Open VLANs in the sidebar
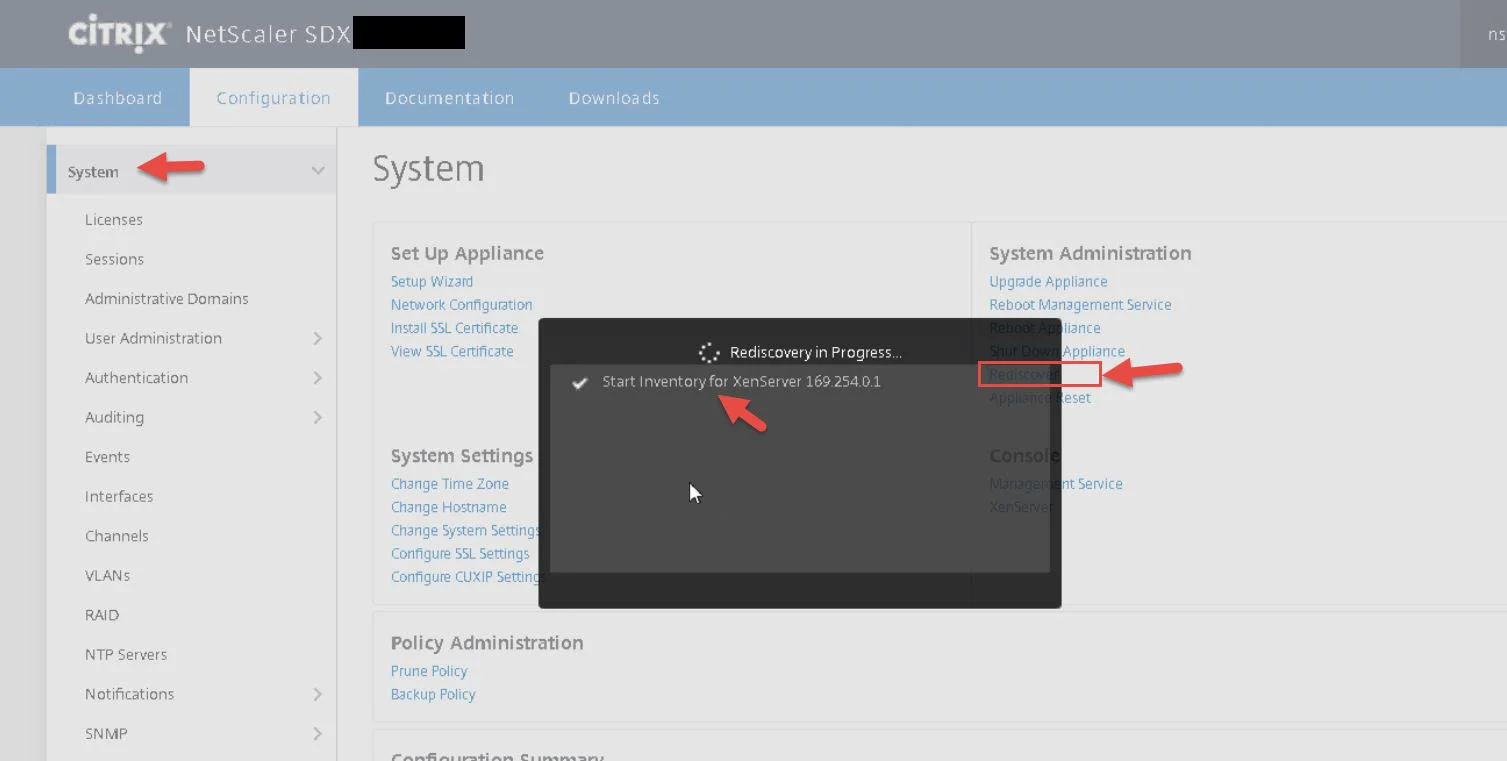 tap(107, 576)
